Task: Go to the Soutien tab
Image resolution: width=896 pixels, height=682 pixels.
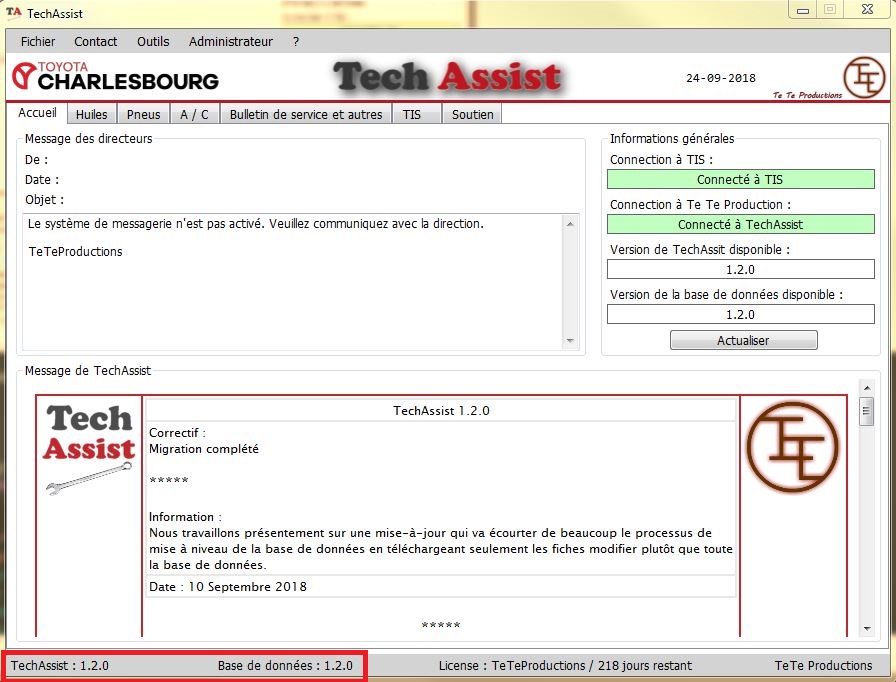Action: coord(472,115)
